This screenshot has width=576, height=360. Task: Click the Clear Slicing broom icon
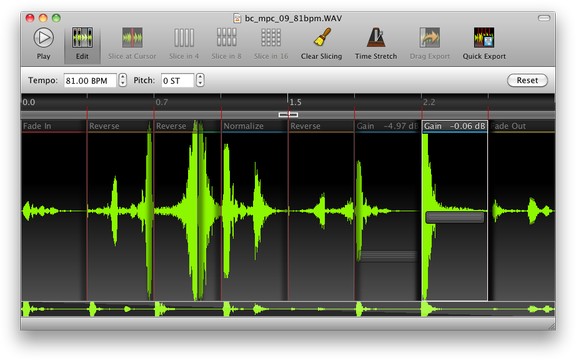[x=322, y=37]
